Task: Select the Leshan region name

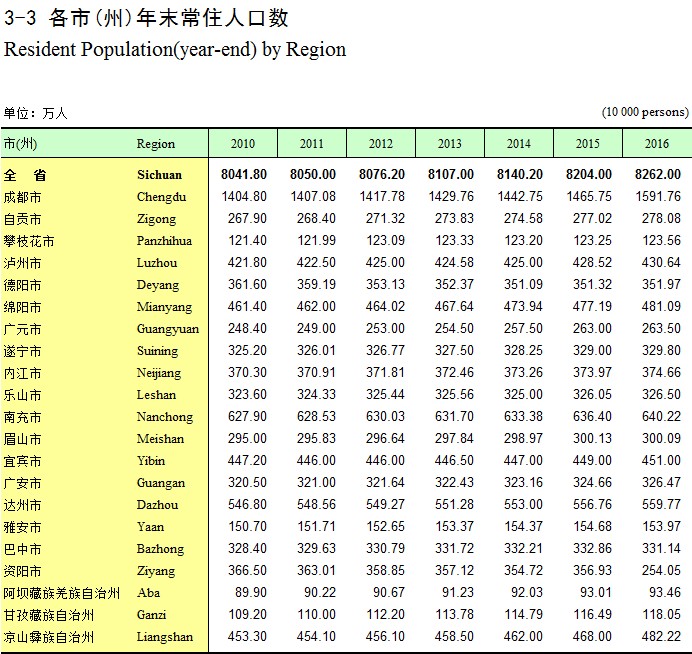Action: tap(156, 395)
